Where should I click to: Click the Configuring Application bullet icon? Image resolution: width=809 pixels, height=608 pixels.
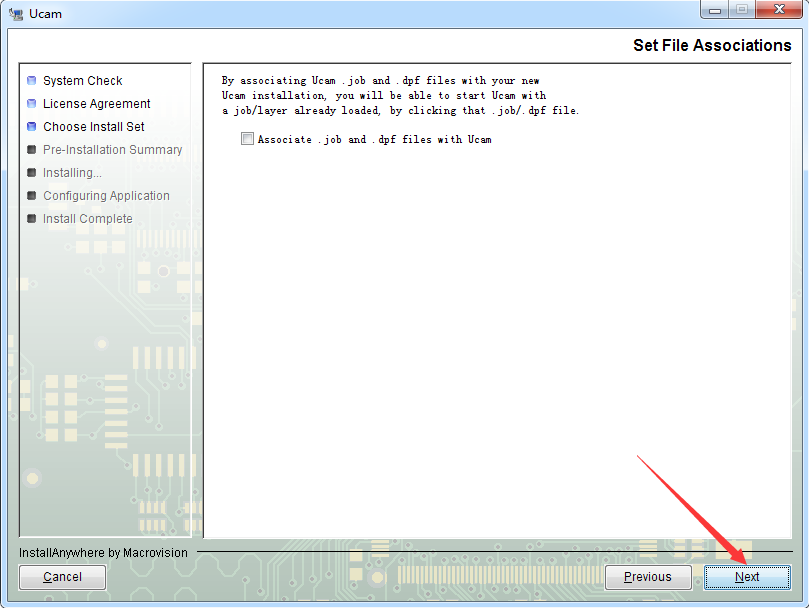click(31, 196)
